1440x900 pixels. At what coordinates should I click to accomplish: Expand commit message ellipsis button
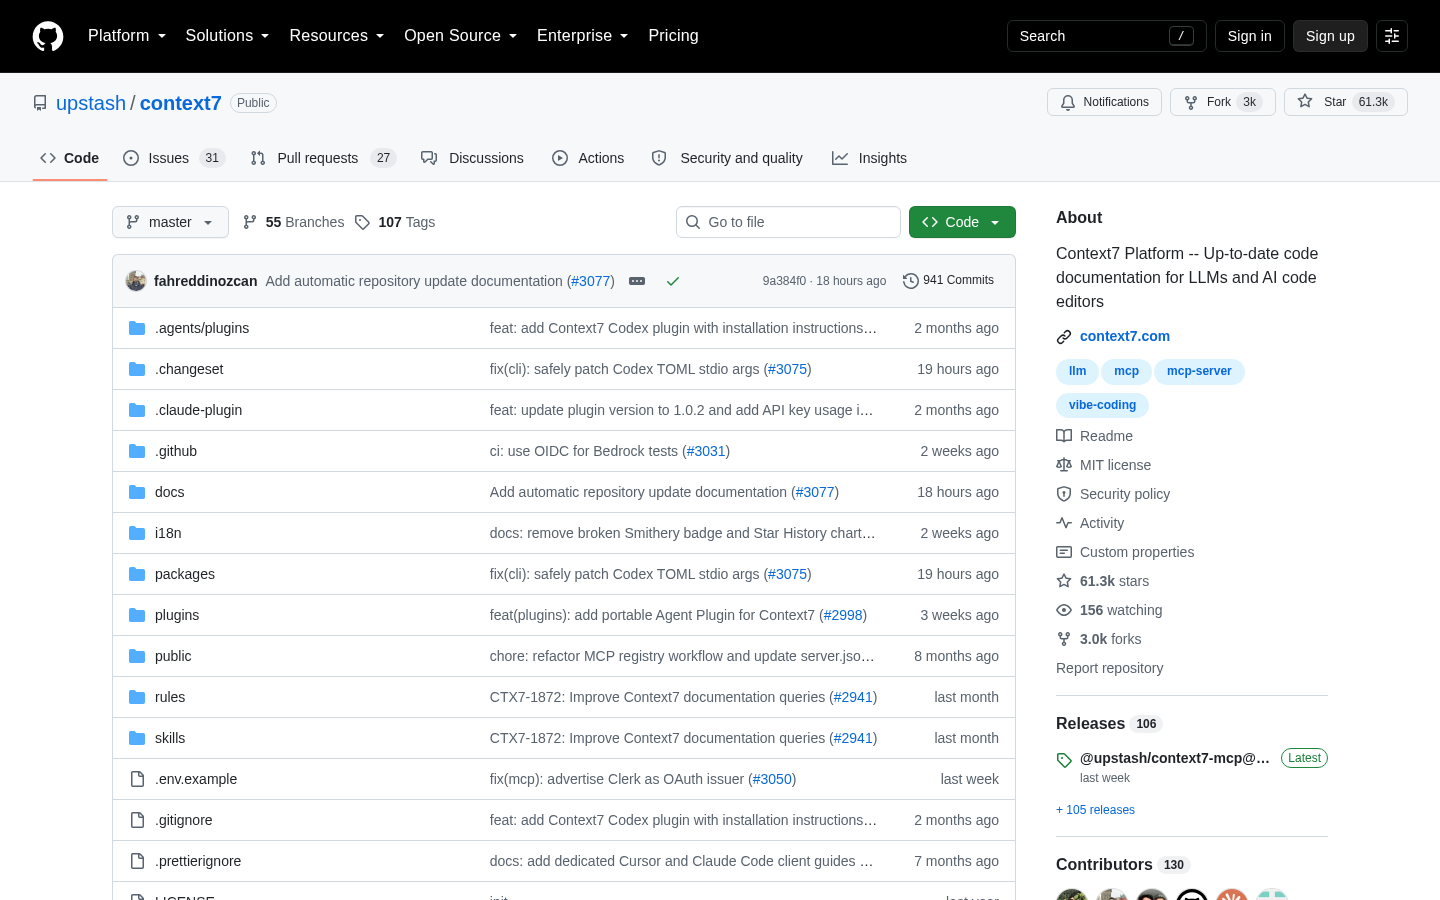tap(637, 281)
